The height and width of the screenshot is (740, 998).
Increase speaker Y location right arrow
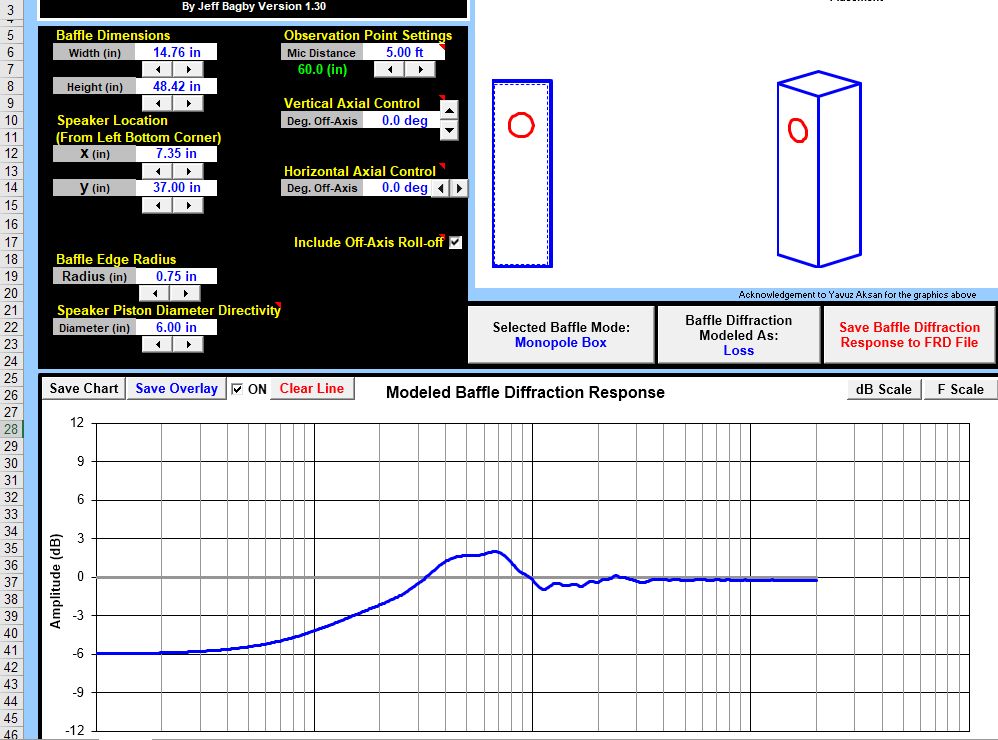(x=188, y=205)
